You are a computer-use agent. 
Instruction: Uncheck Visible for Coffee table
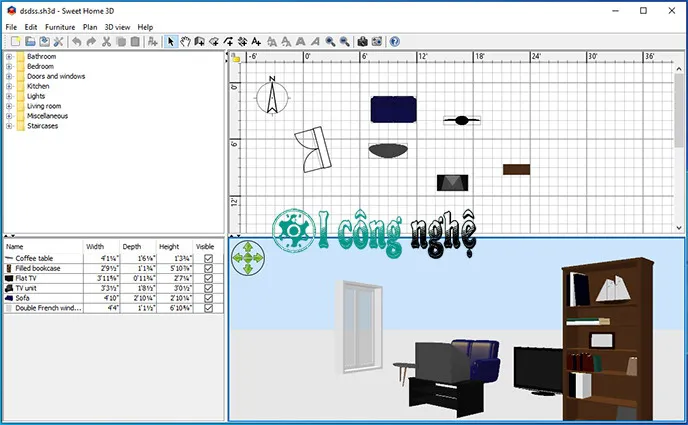click(208, 258)
